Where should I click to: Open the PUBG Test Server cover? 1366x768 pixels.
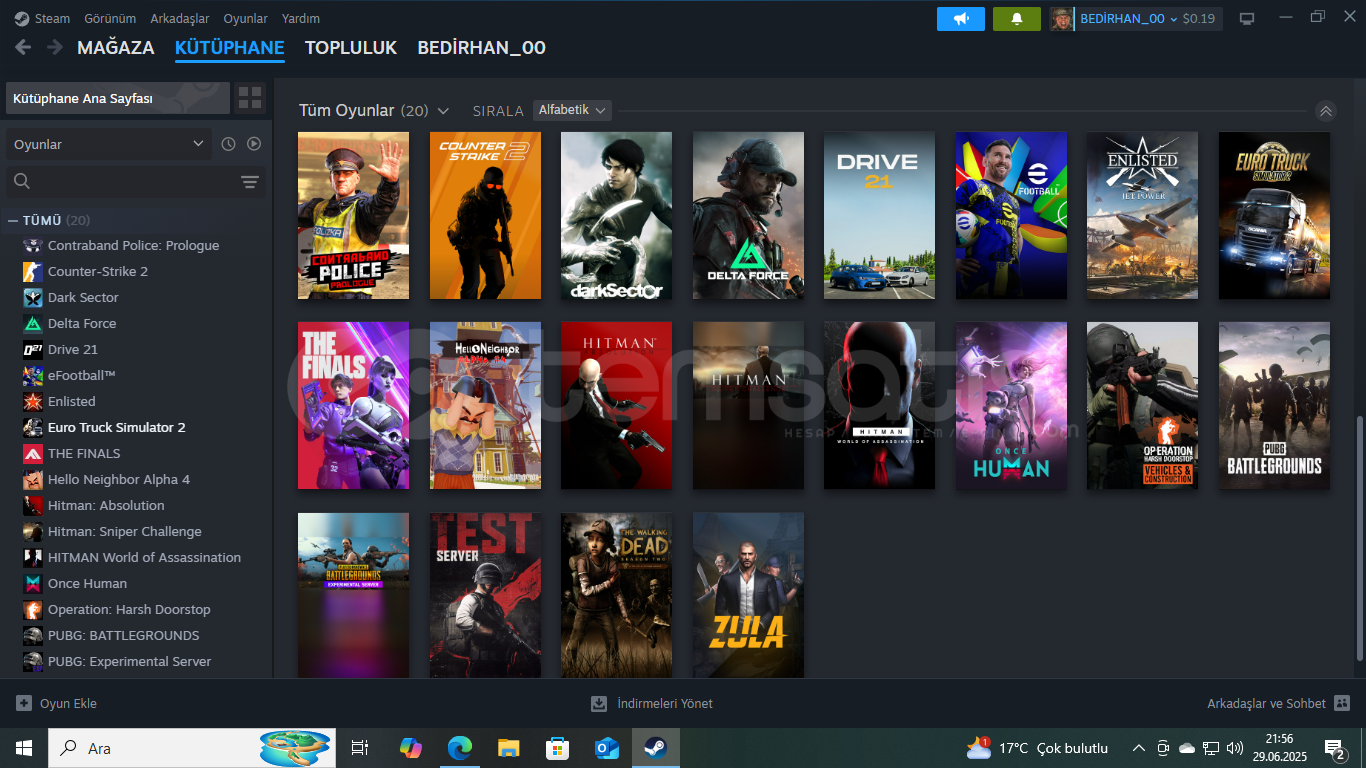(485, 596)
